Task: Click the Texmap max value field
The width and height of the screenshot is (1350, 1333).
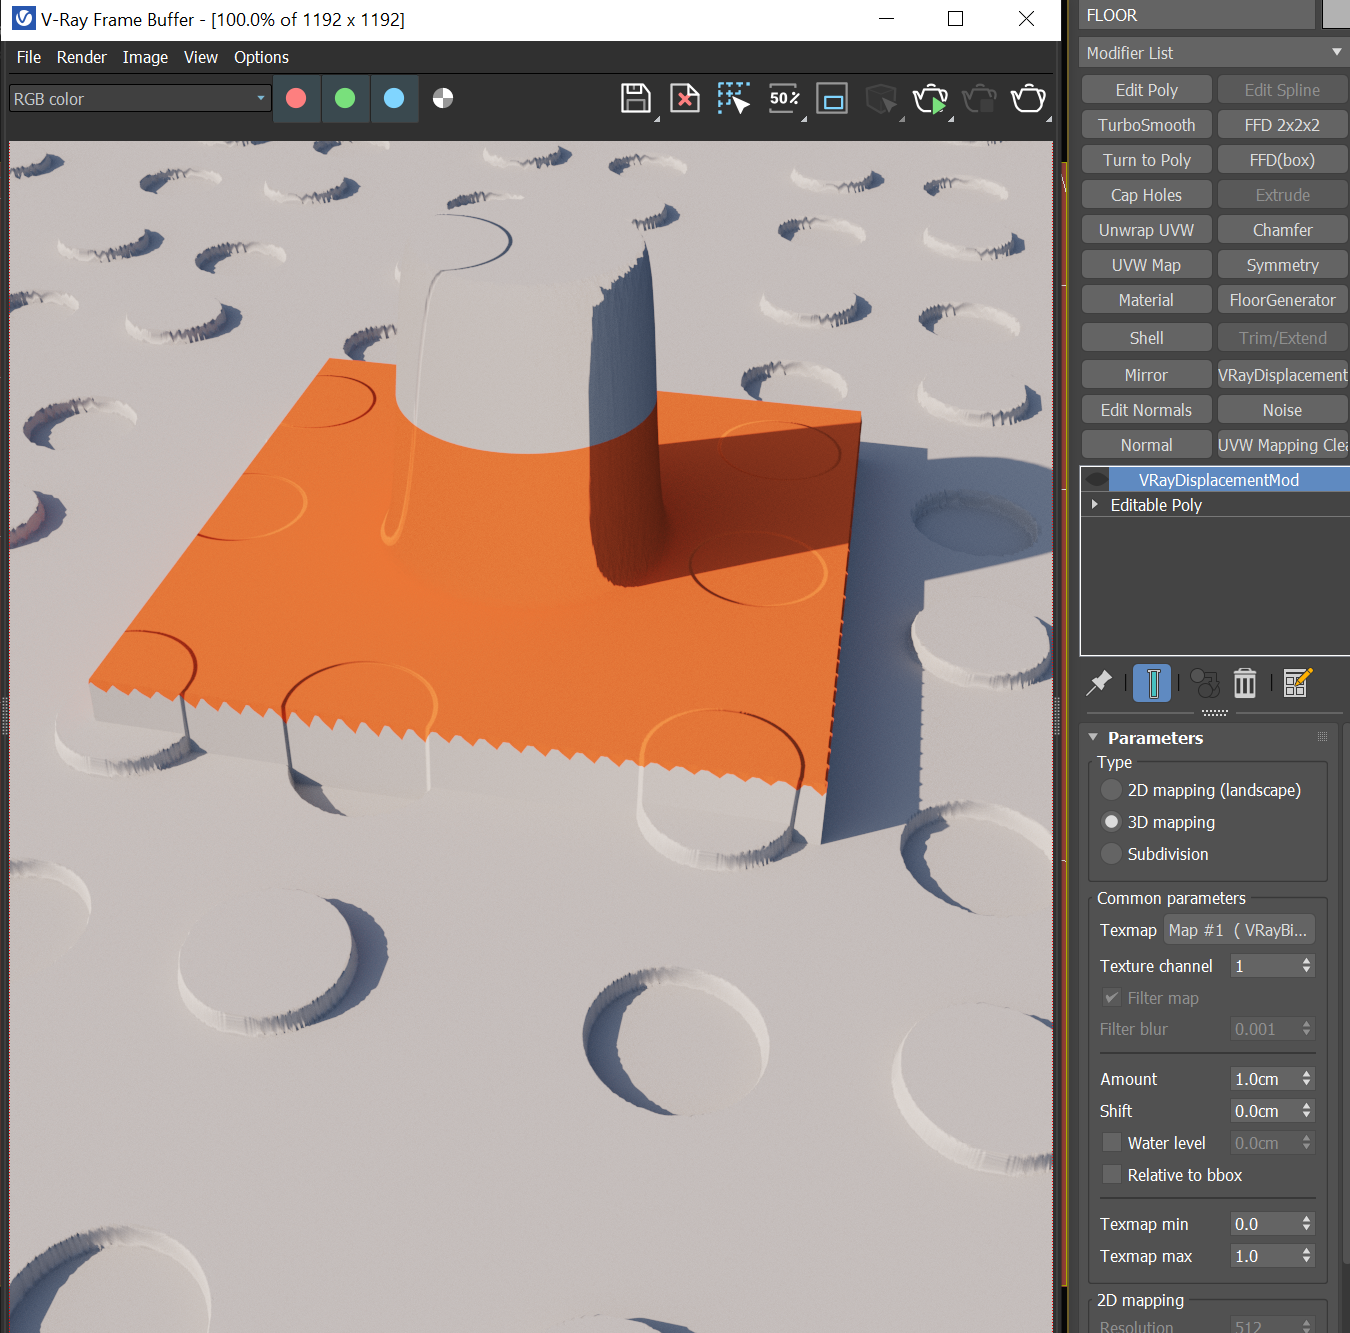Action: pyautogui.click(x=1264, y=1256)
